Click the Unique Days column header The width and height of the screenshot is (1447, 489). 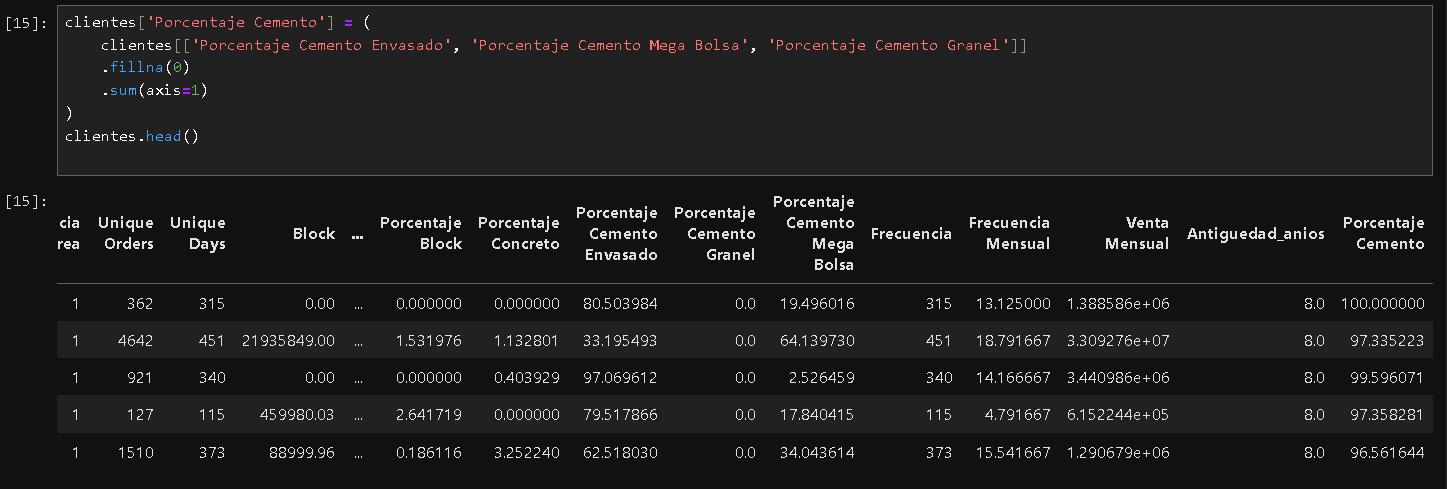pos(198,233)
